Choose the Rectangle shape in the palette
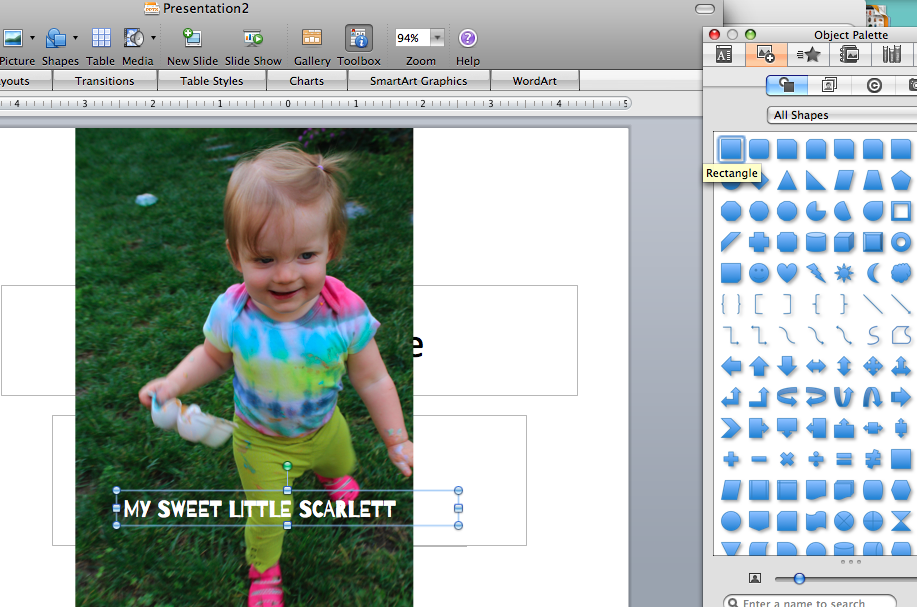The width and height of the screenshot is (917, 607). click(x=732, y=149)
